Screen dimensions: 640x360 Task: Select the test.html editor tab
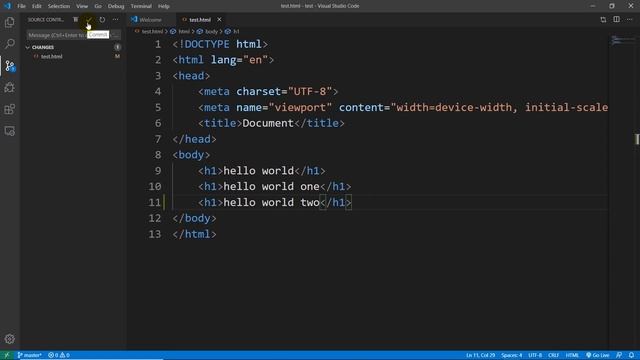tap(200, 20)
